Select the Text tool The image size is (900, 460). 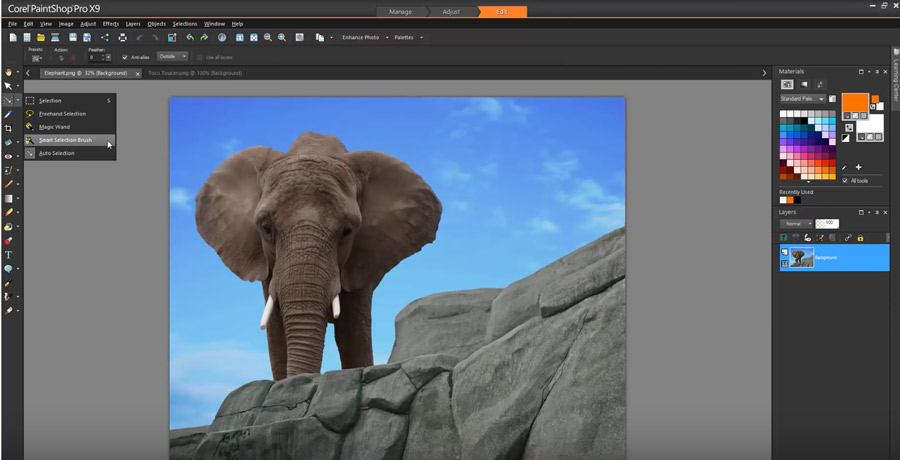coord(8,255)
